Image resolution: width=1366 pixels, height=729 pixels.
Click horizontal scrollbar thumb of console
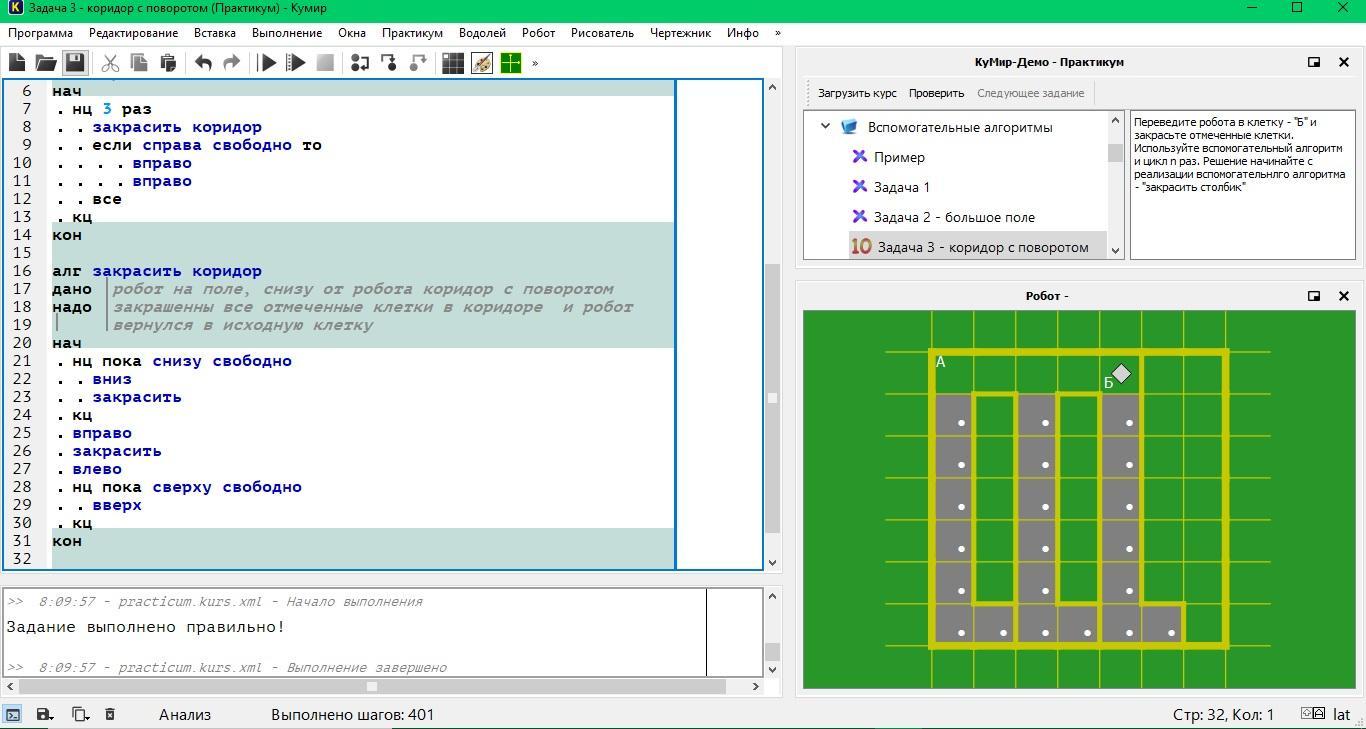pyautogui.click(x=372, y=686)
